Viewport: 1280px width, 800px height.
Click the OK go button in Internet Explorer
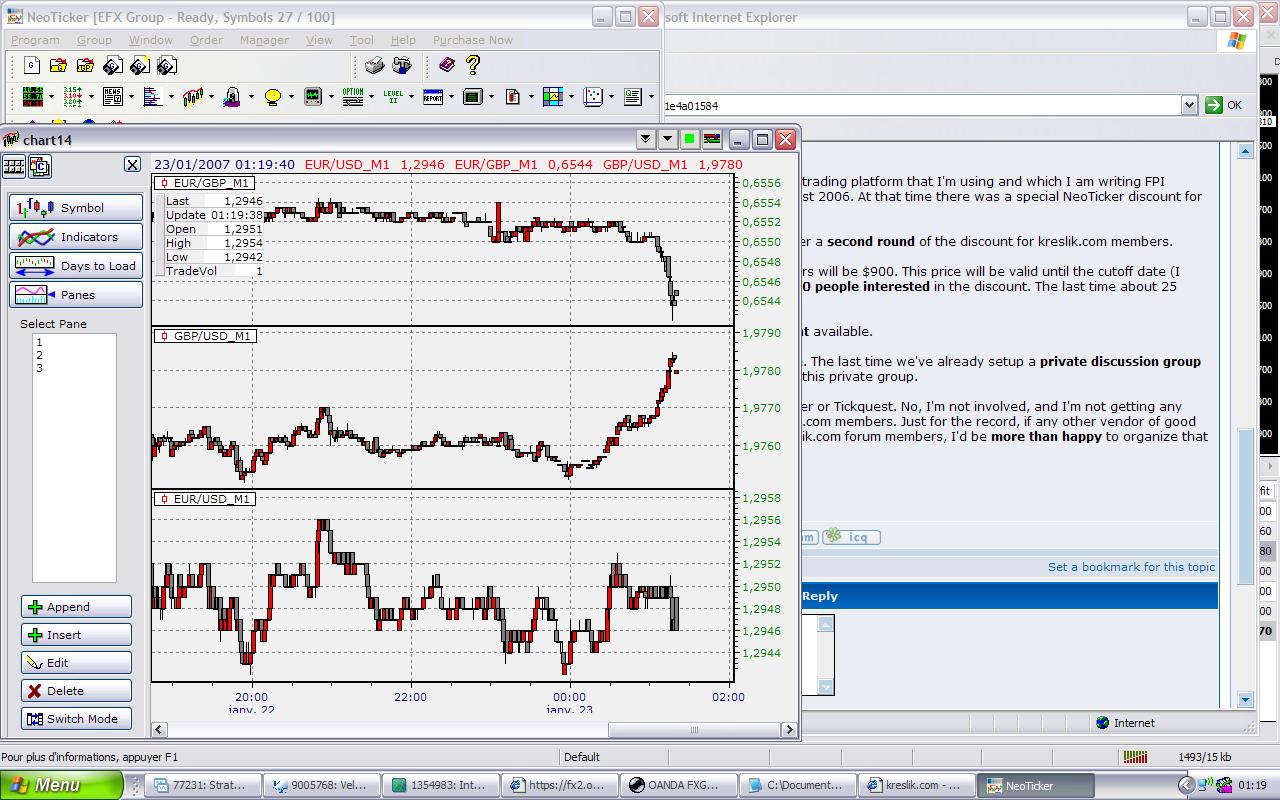coord(1225,105)
